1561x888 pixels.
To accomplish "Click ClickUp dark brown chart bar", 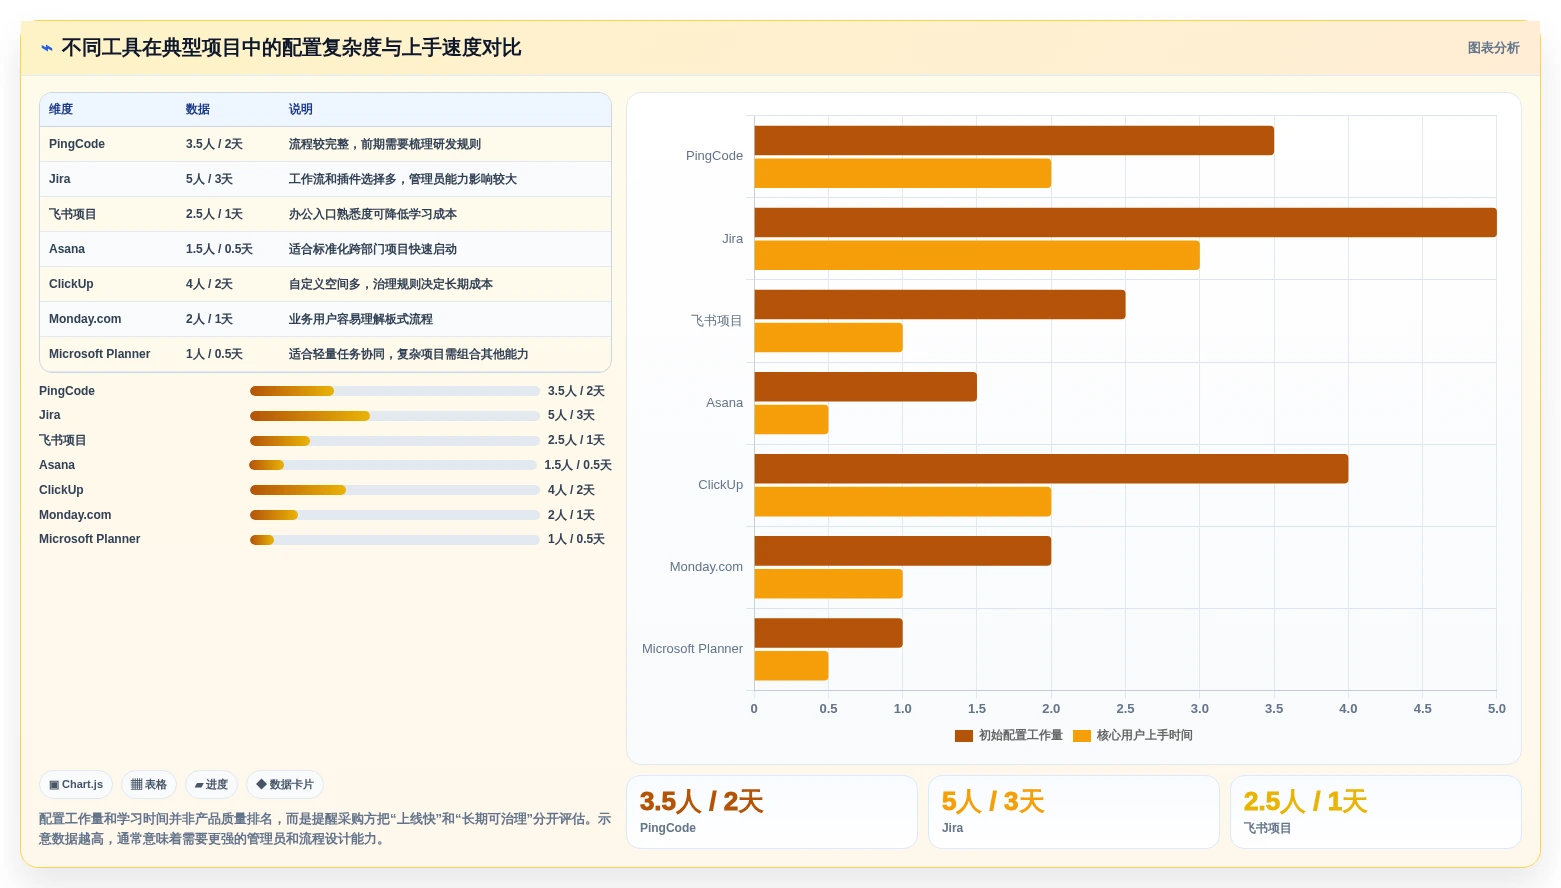I will 1051,469.
